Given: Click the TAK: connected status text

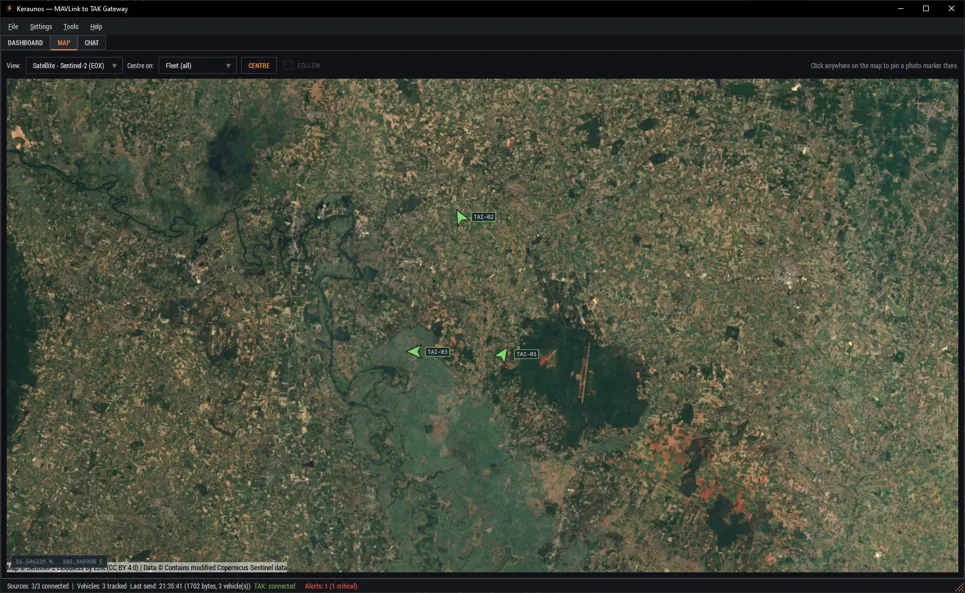Looking at the screenshot, I should (274, 586).
